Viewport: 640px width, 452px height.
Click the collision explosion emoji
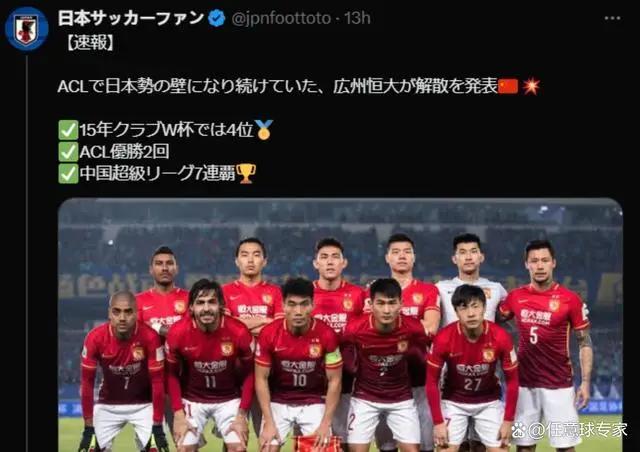pos(531,87)
